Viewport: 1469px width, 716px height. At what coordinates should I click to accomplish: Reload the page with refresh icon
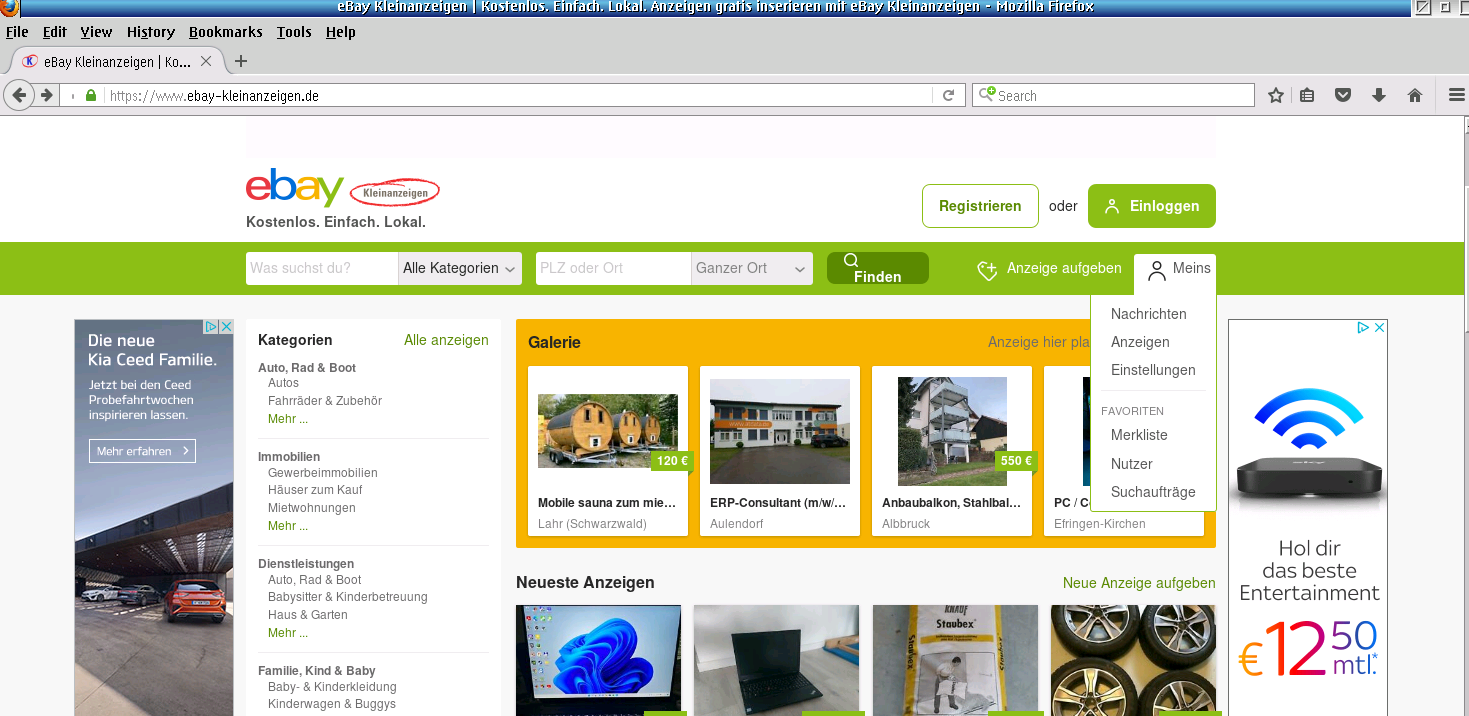[x=949, y=96]
